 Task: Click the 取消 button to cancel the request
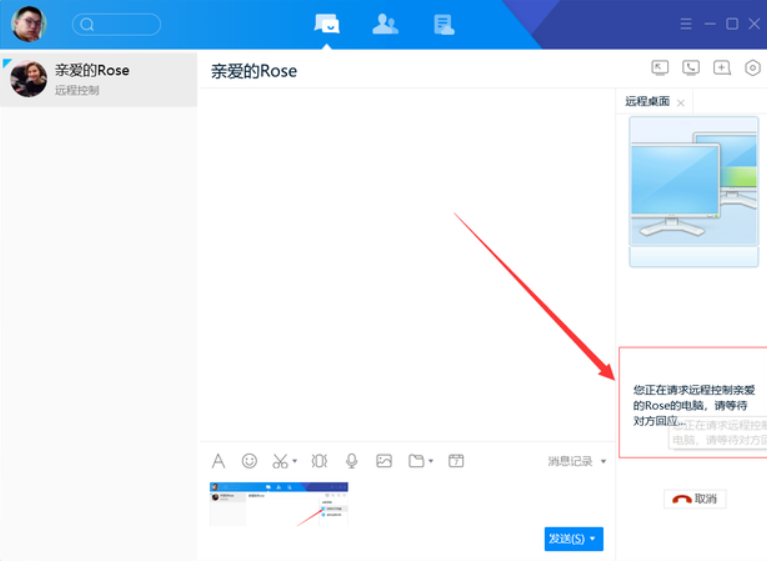point(695,499)
